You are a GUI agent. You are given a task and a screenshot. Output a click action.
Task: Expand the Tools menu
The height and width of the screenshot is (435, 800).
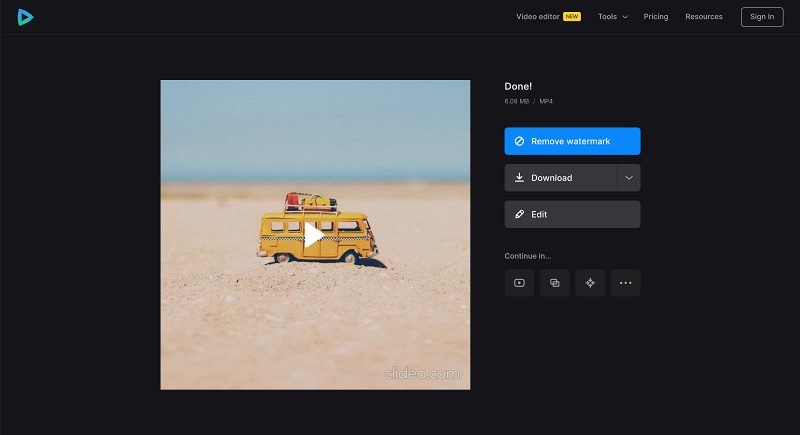613,16
